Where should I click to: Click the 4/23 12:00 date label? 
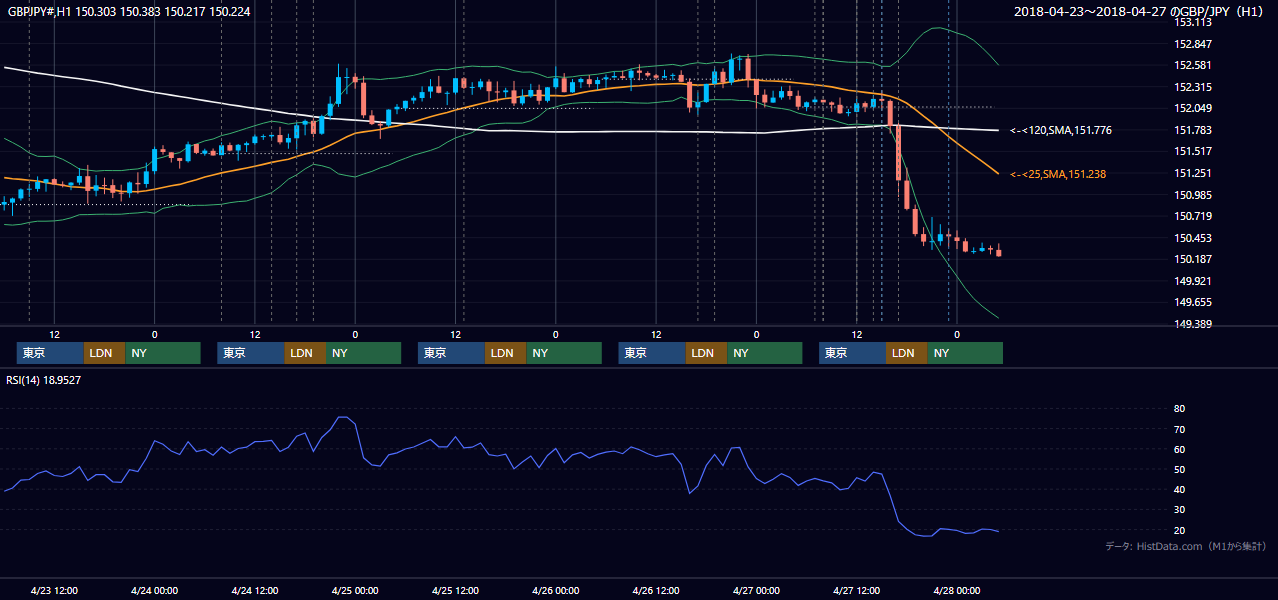pos(54,590)
